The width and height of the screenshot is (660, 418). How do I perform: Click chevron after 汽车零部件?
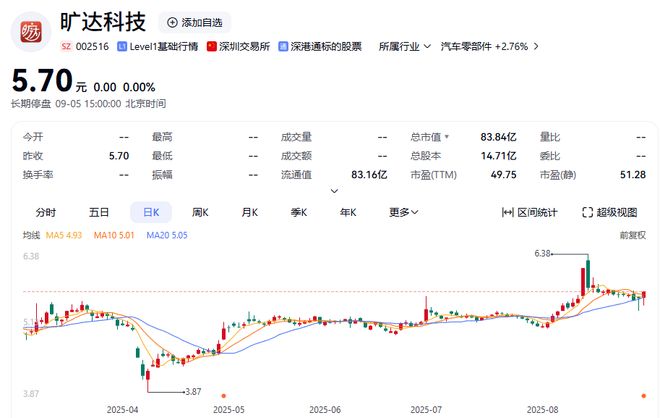pyautogui.click(x=536, y=46)
